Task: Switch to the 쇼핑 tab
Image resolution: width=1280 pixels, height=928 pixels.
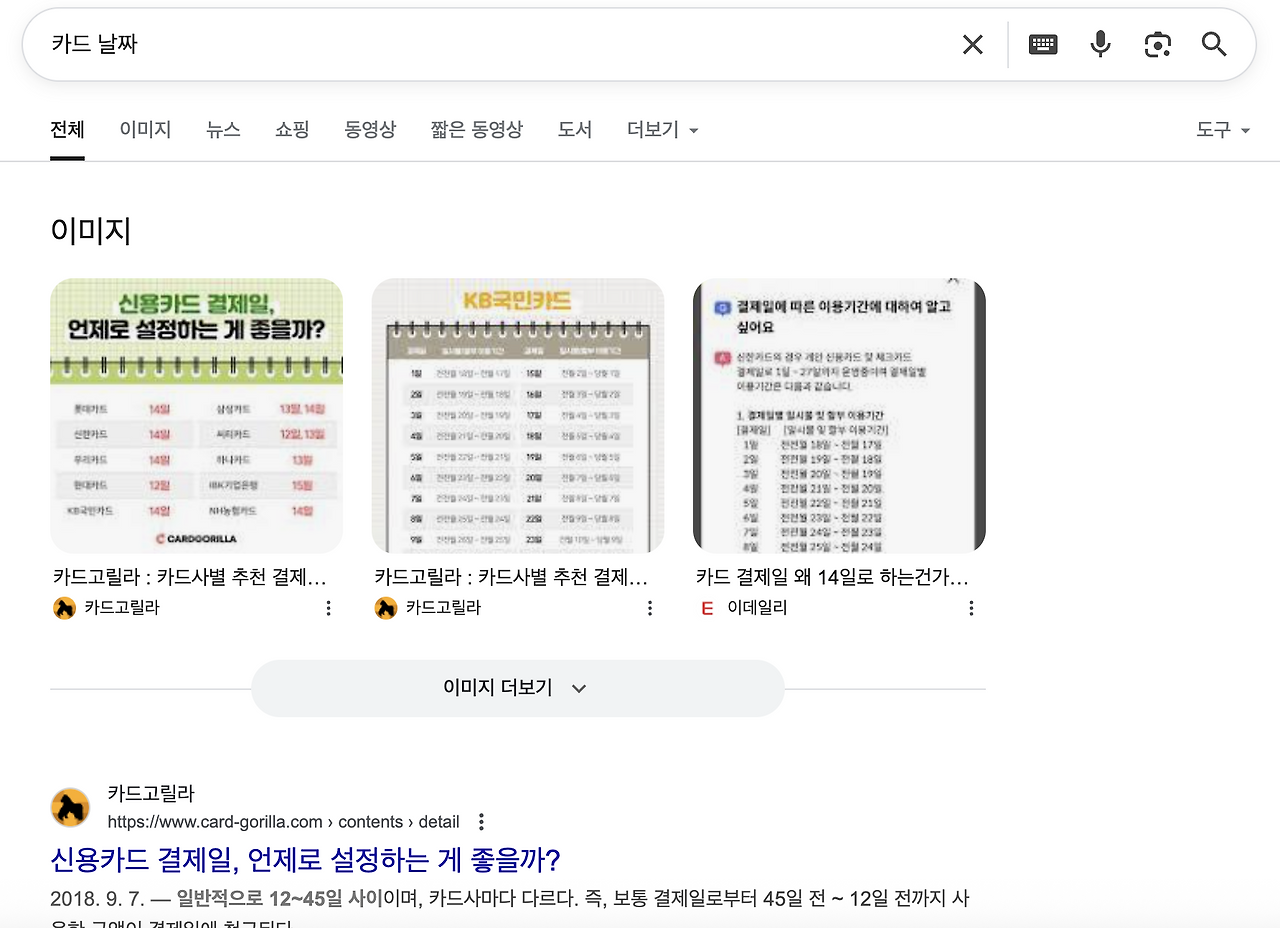Action: coord(291,129)
